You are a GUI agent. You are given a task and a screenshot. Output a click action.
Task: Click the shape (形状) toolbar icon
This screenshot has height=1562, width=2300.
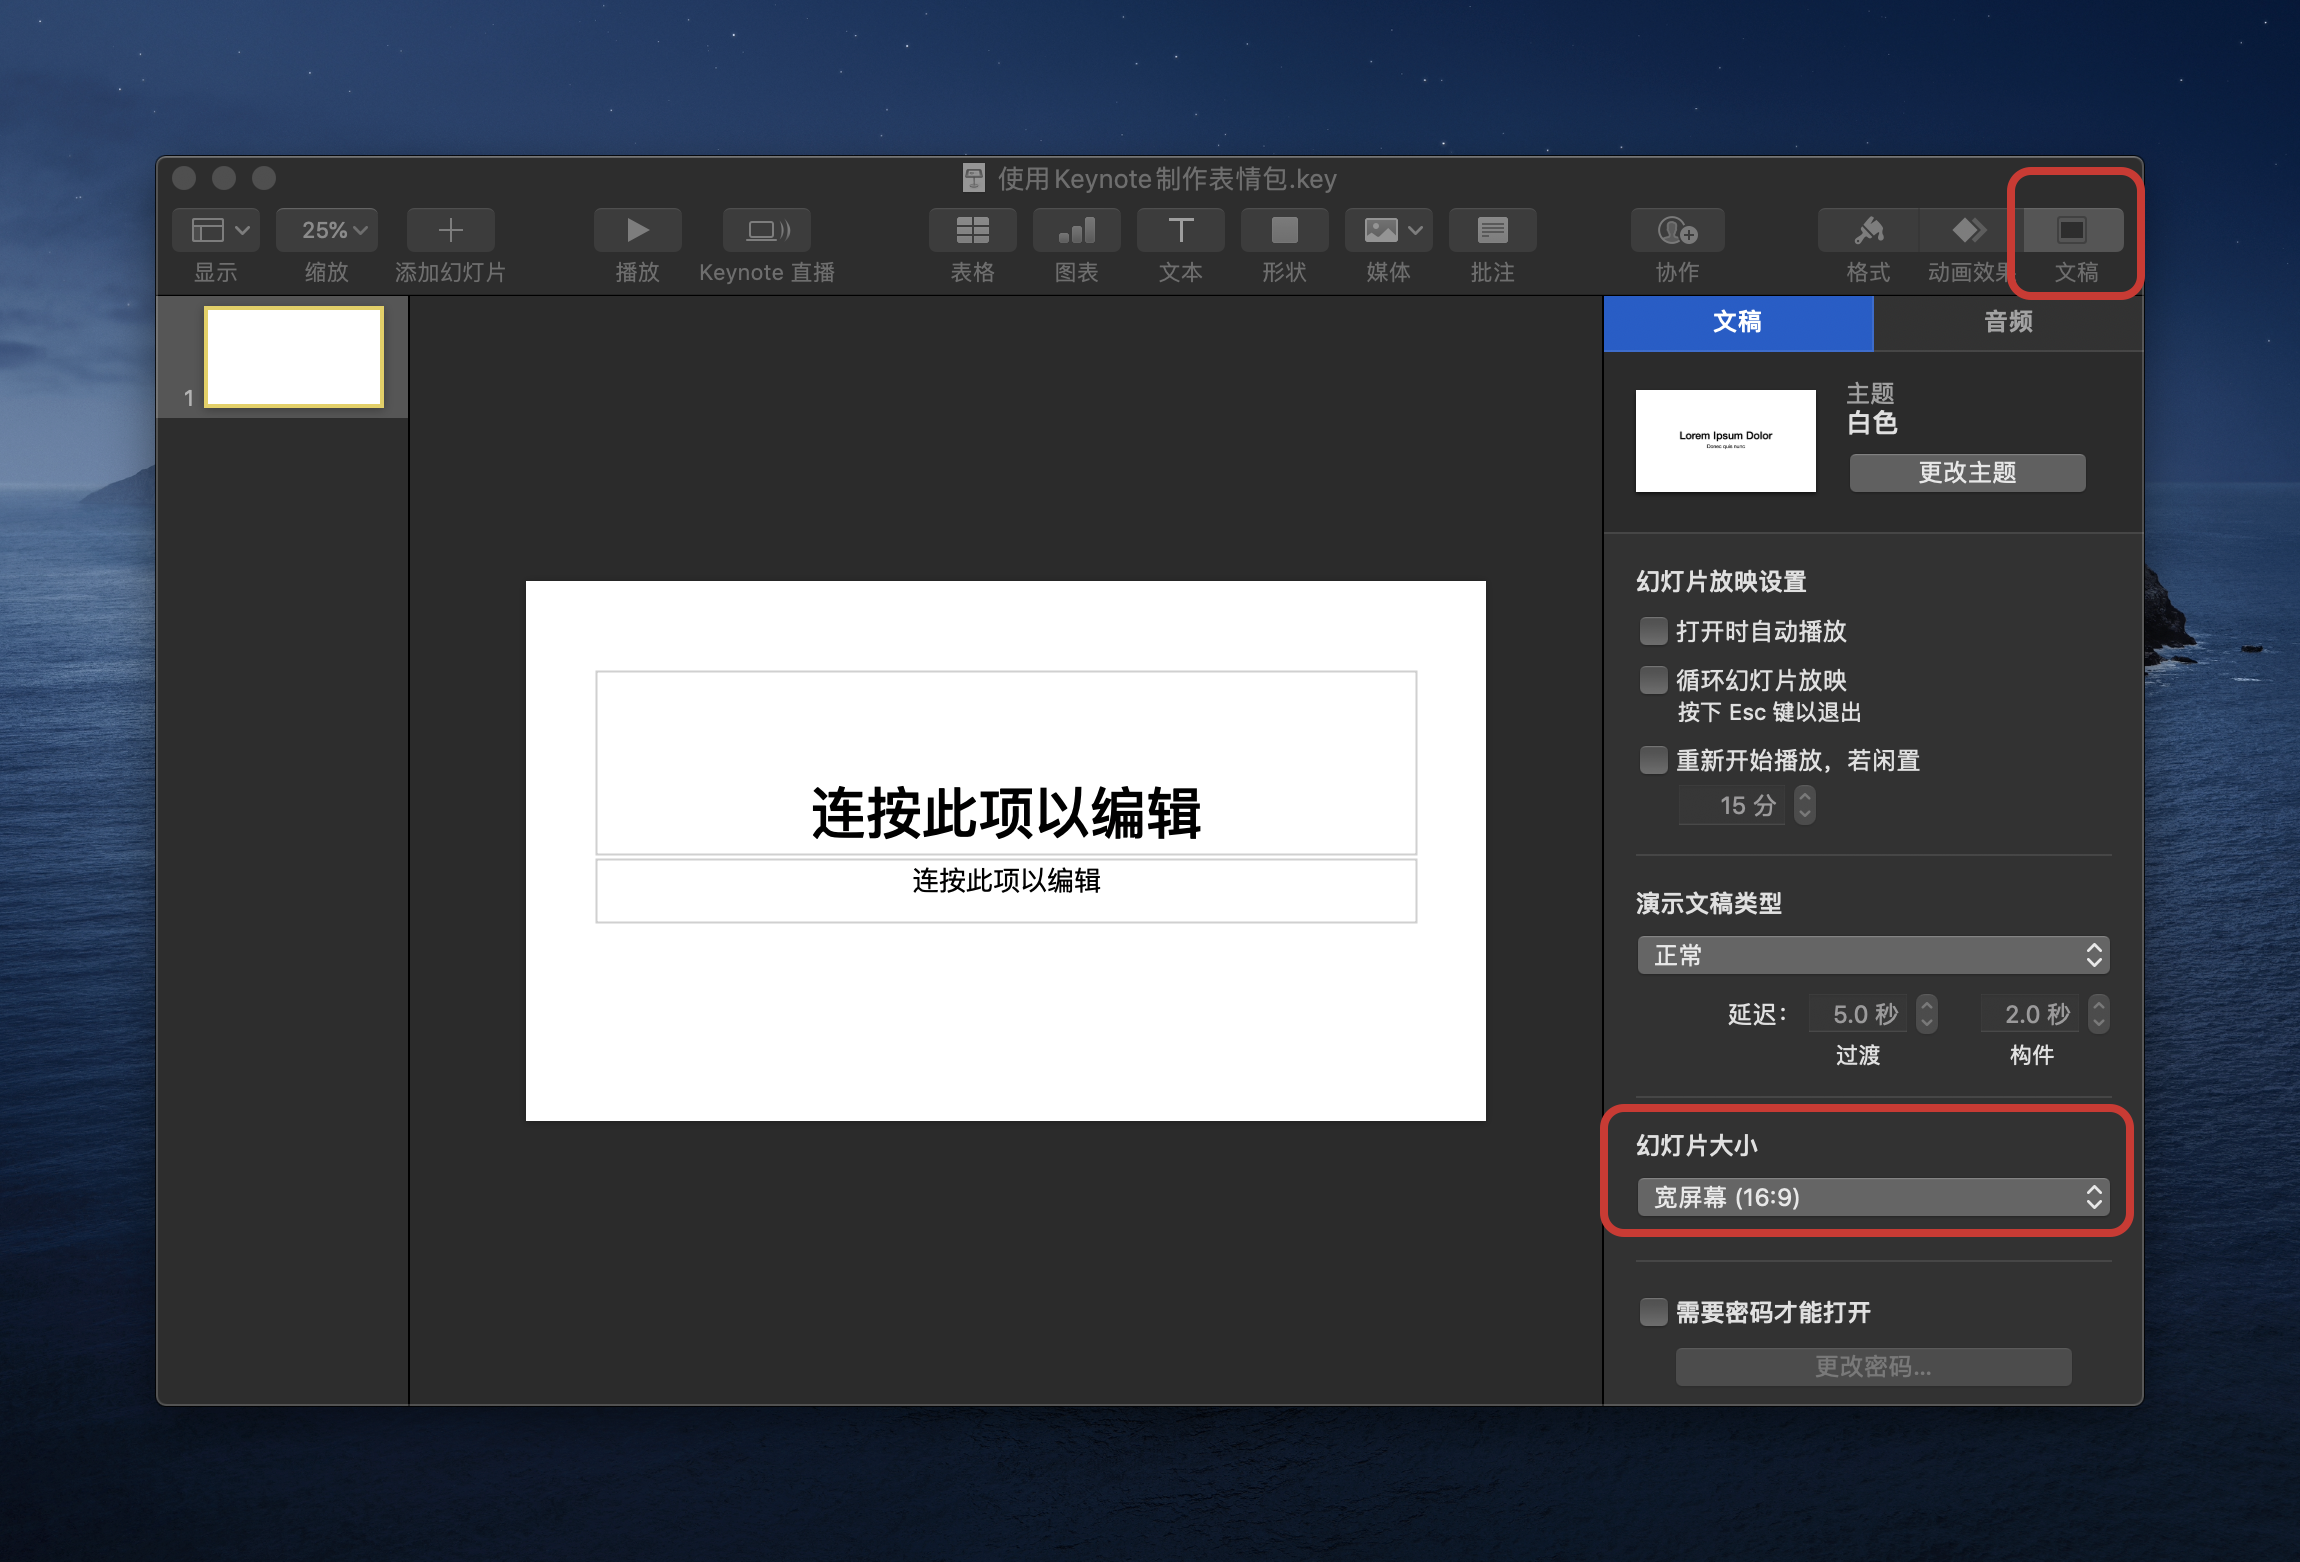[1284, 231]
